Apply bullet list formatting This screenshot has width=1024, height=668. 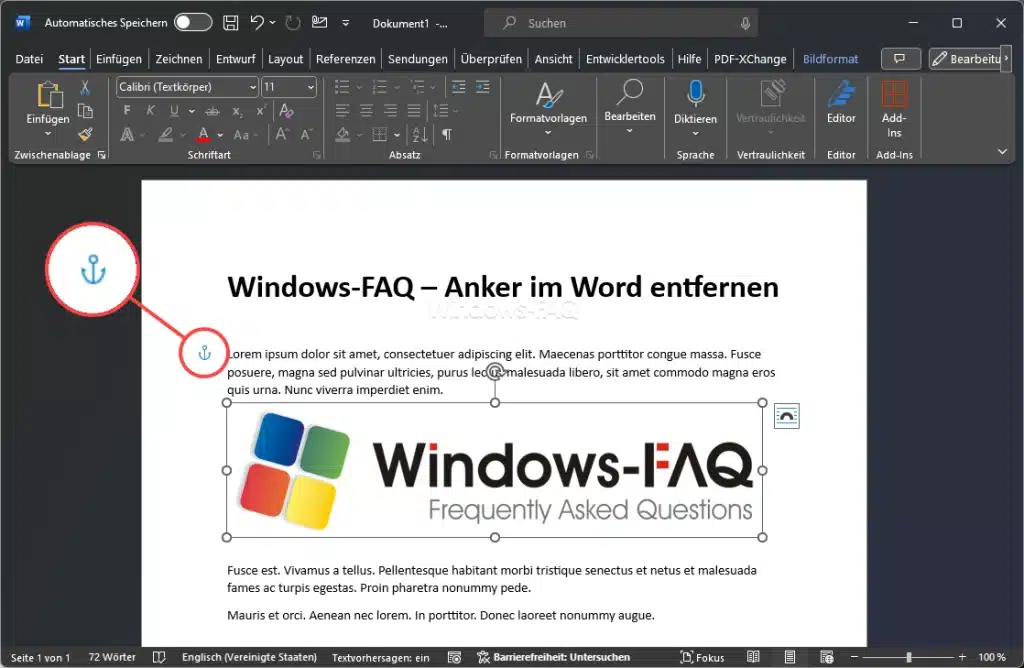pos(342,87)
